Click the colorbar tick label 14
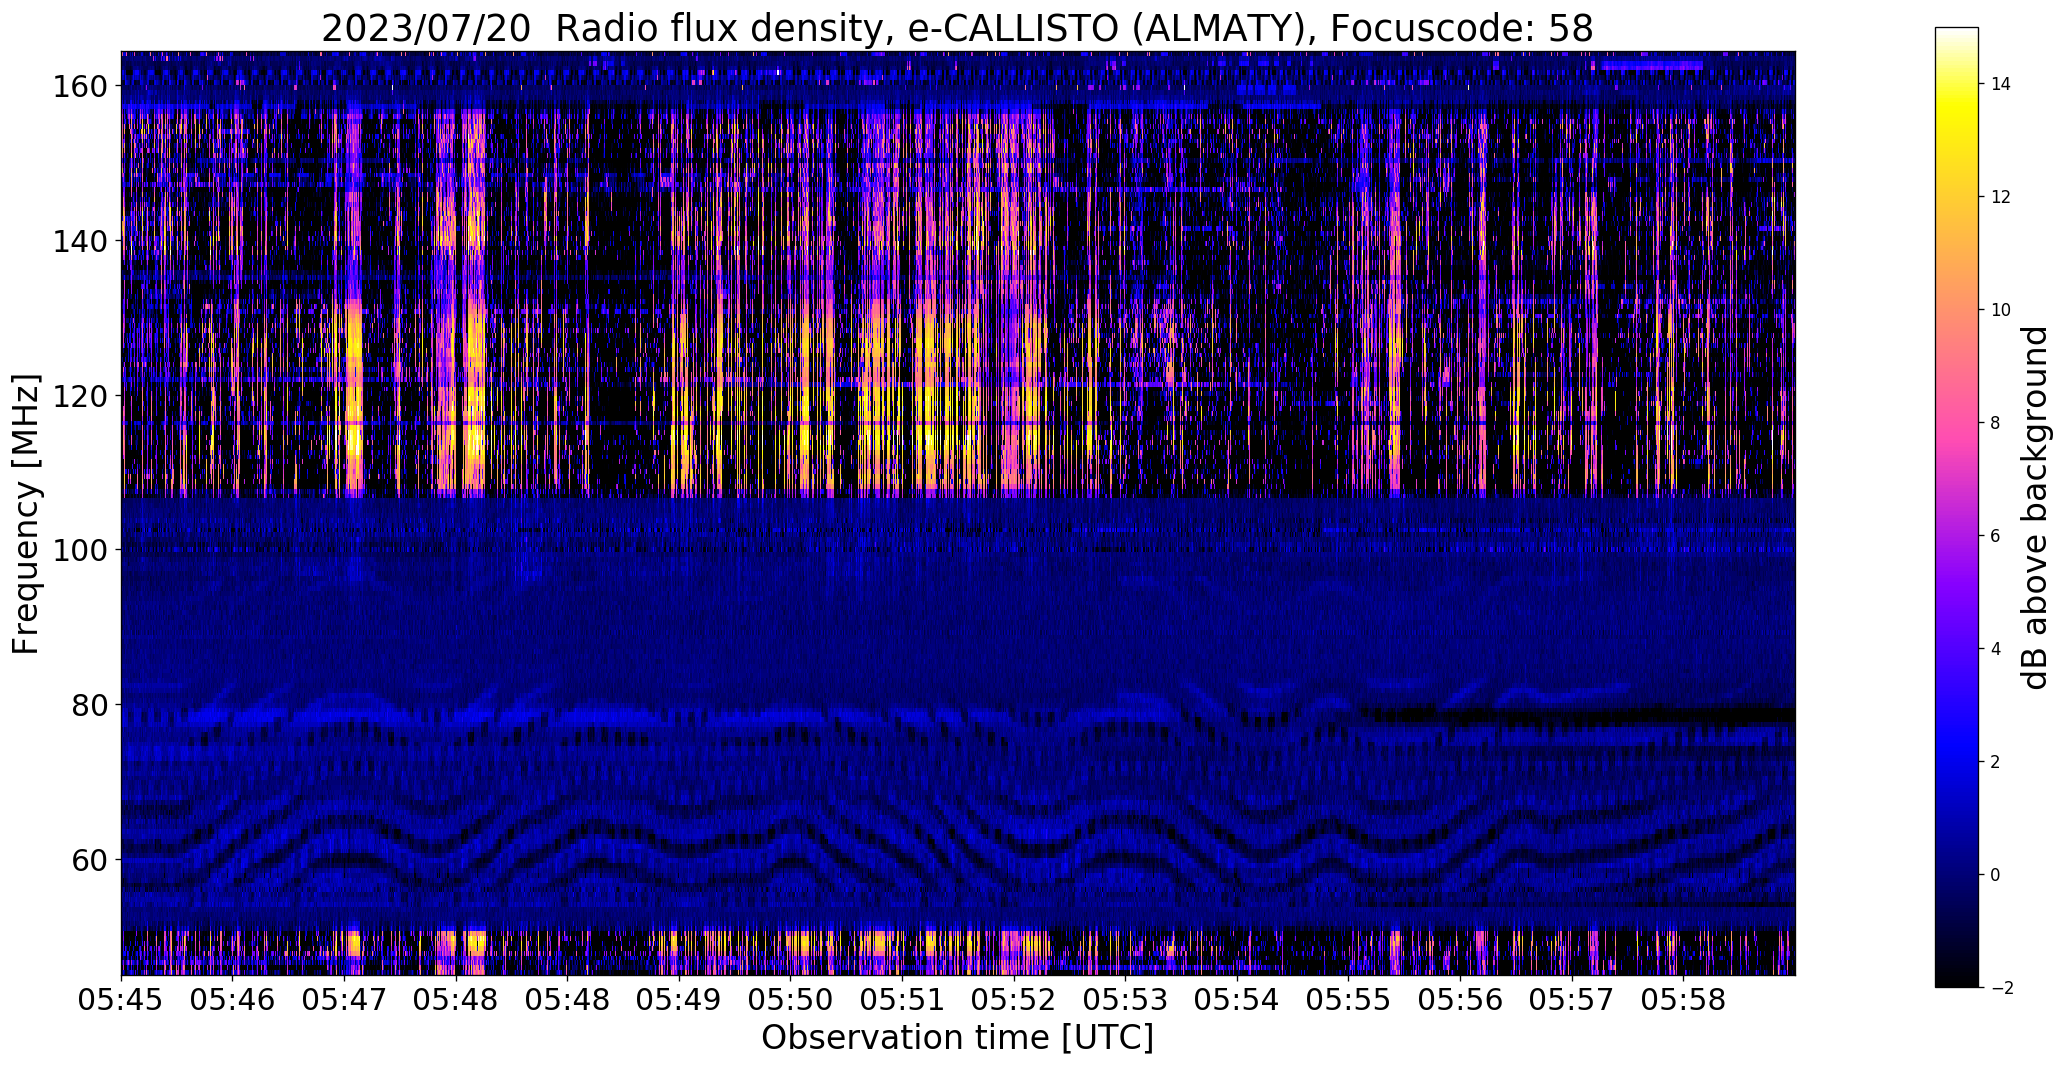Screen dimensions: 2066x1067 (x=2000, y=84)
